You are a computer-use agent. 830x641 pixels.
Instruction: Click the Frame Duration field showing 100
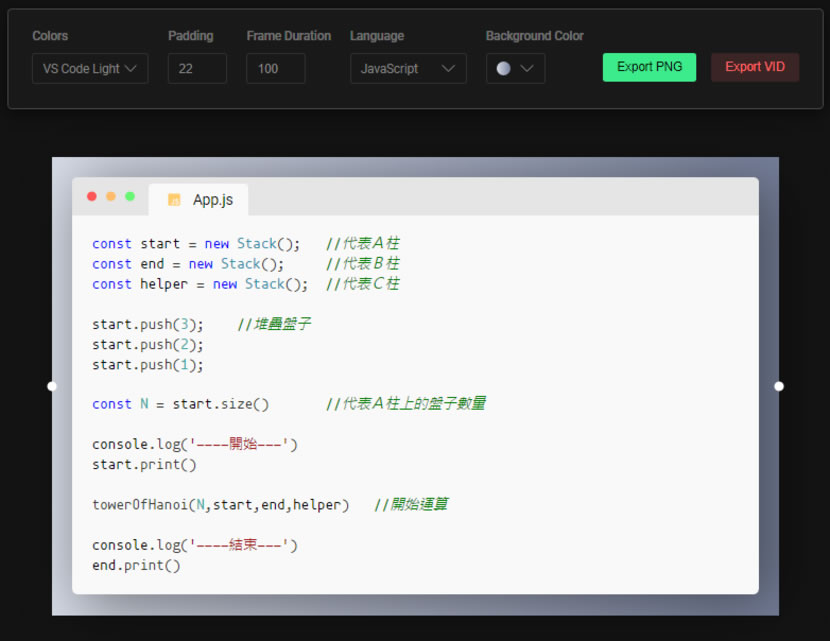pyautogui.click(x=275, y=68)
